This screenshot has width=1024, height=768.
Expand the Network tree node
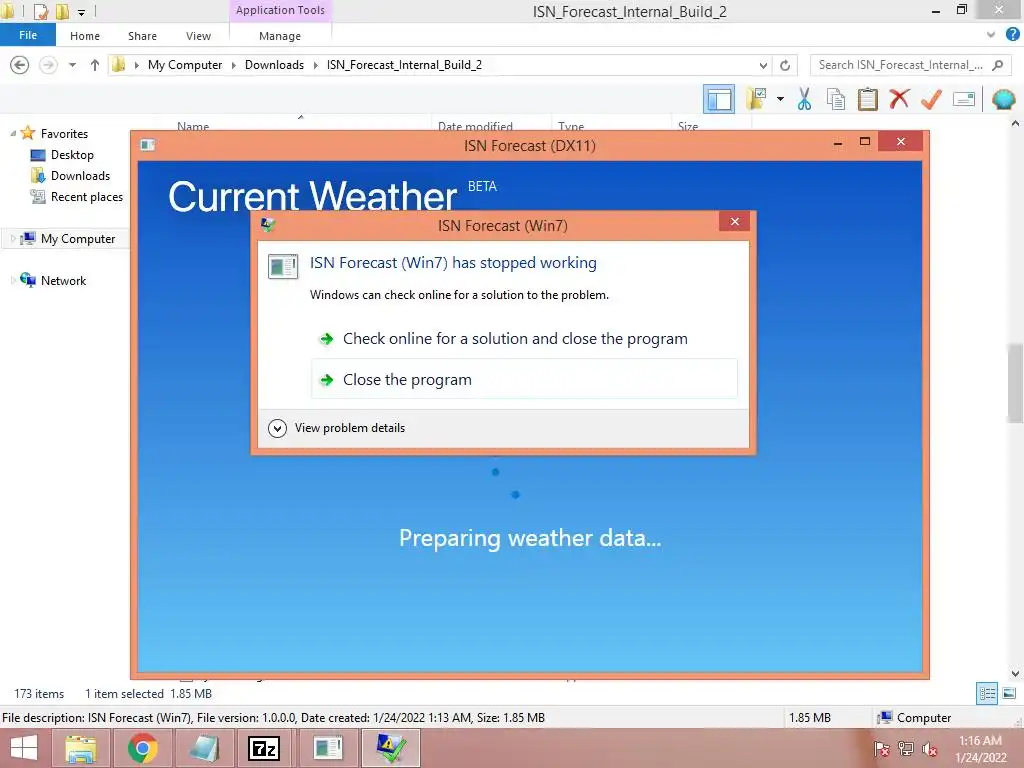pyautogui.click(x=13, y=280)
